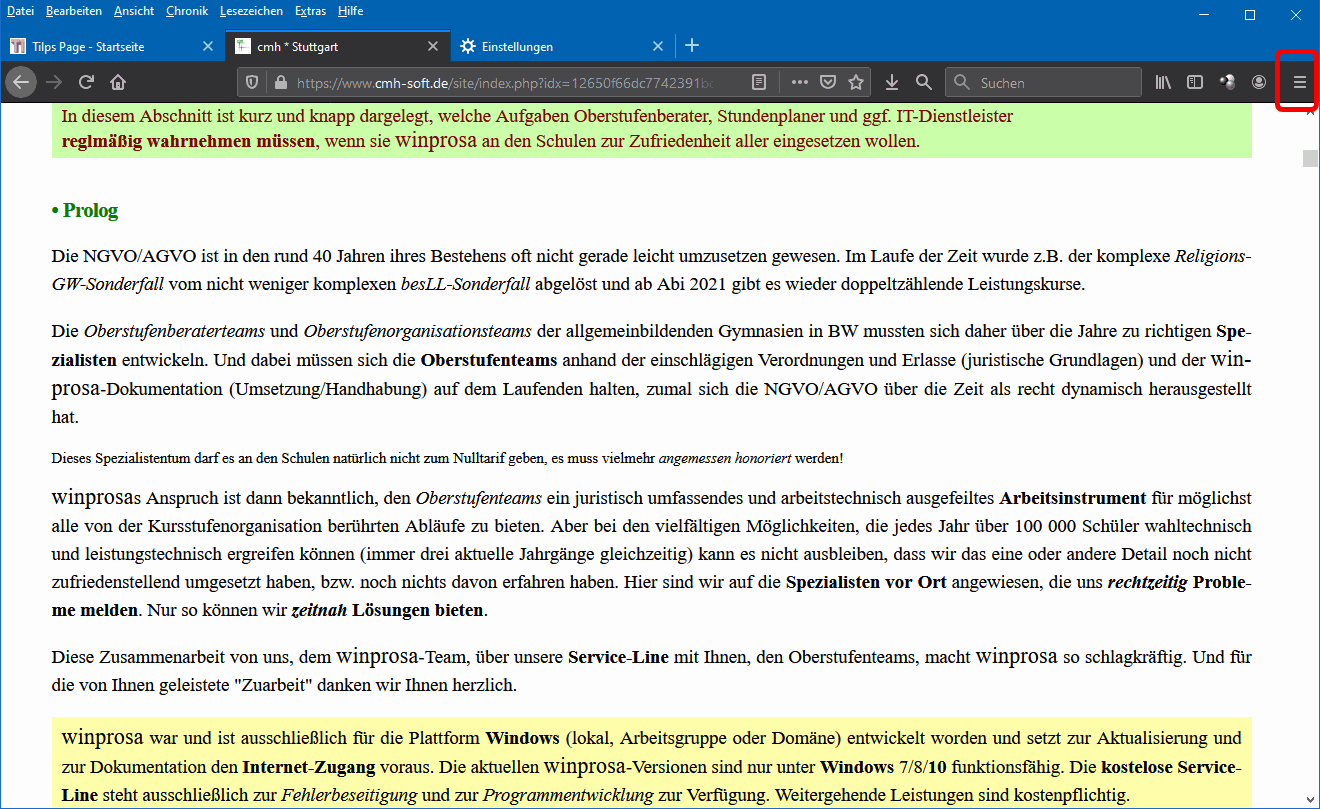Show the Firefox sidebars

click(x=1194, y=82)
